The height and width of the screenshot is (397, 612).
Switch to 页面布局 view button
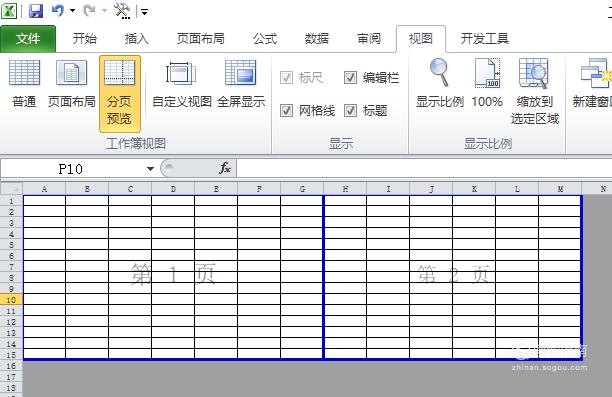(71, 84)
